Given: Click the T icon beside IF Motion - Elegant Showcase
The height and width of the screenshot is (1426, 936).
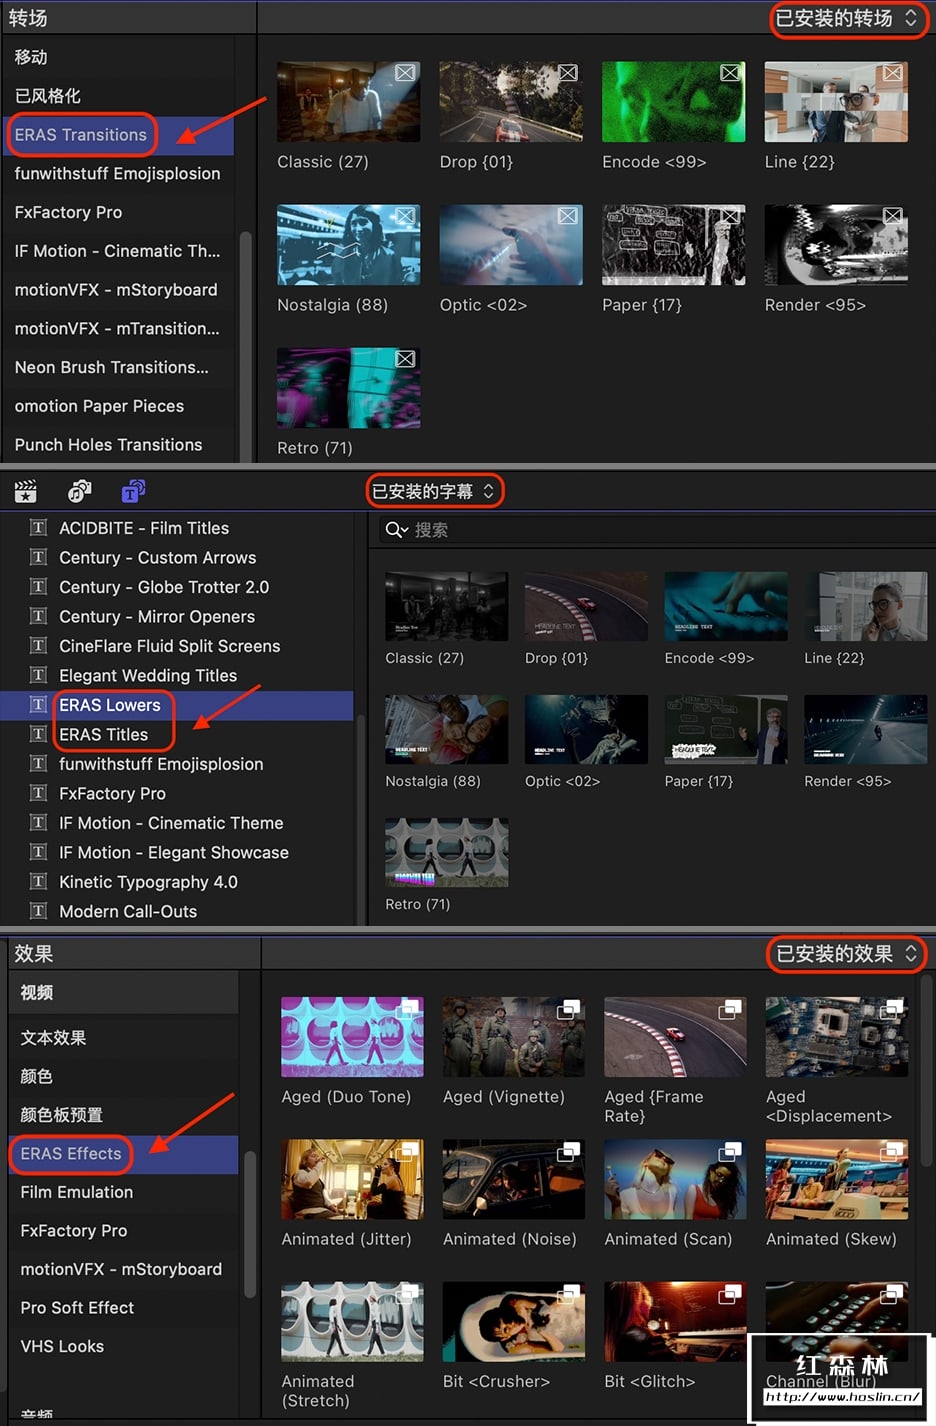Looking at the screenshot, I should click(39, 852).
